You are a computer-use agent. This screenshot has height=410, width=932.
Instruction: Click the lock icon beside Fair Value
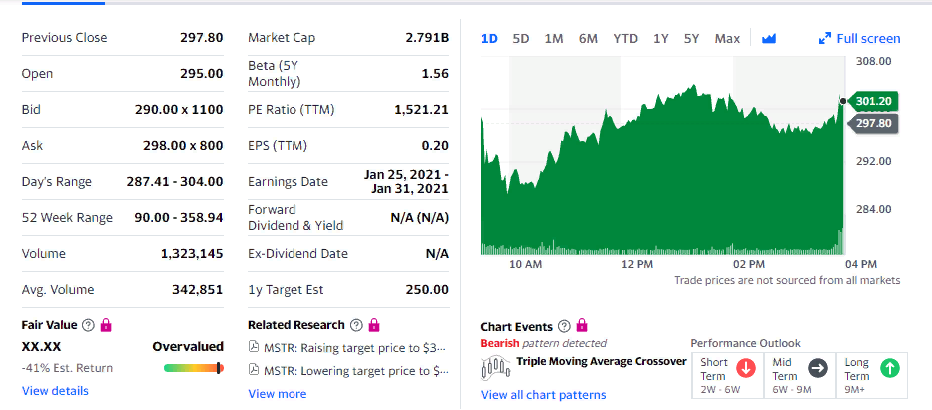point(106,325)
